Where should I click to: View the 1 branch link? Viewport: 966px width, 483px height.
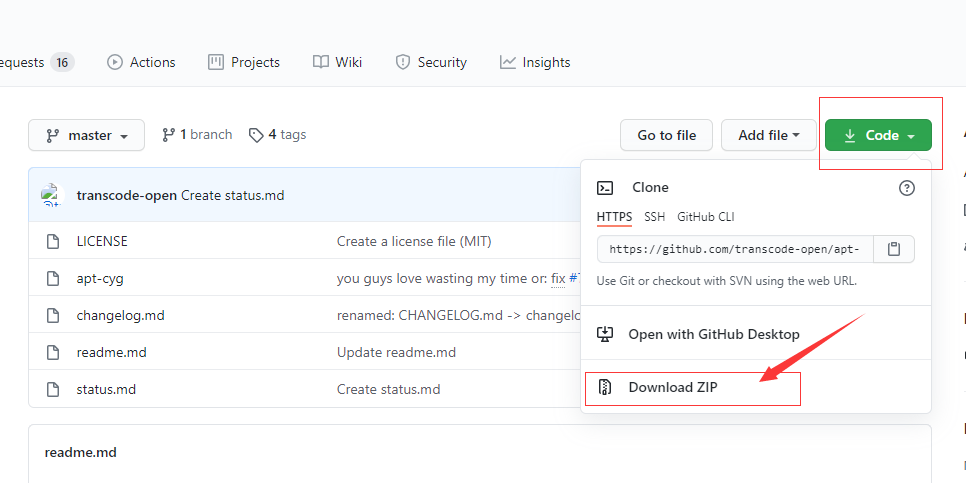click(x=197, y=134)
